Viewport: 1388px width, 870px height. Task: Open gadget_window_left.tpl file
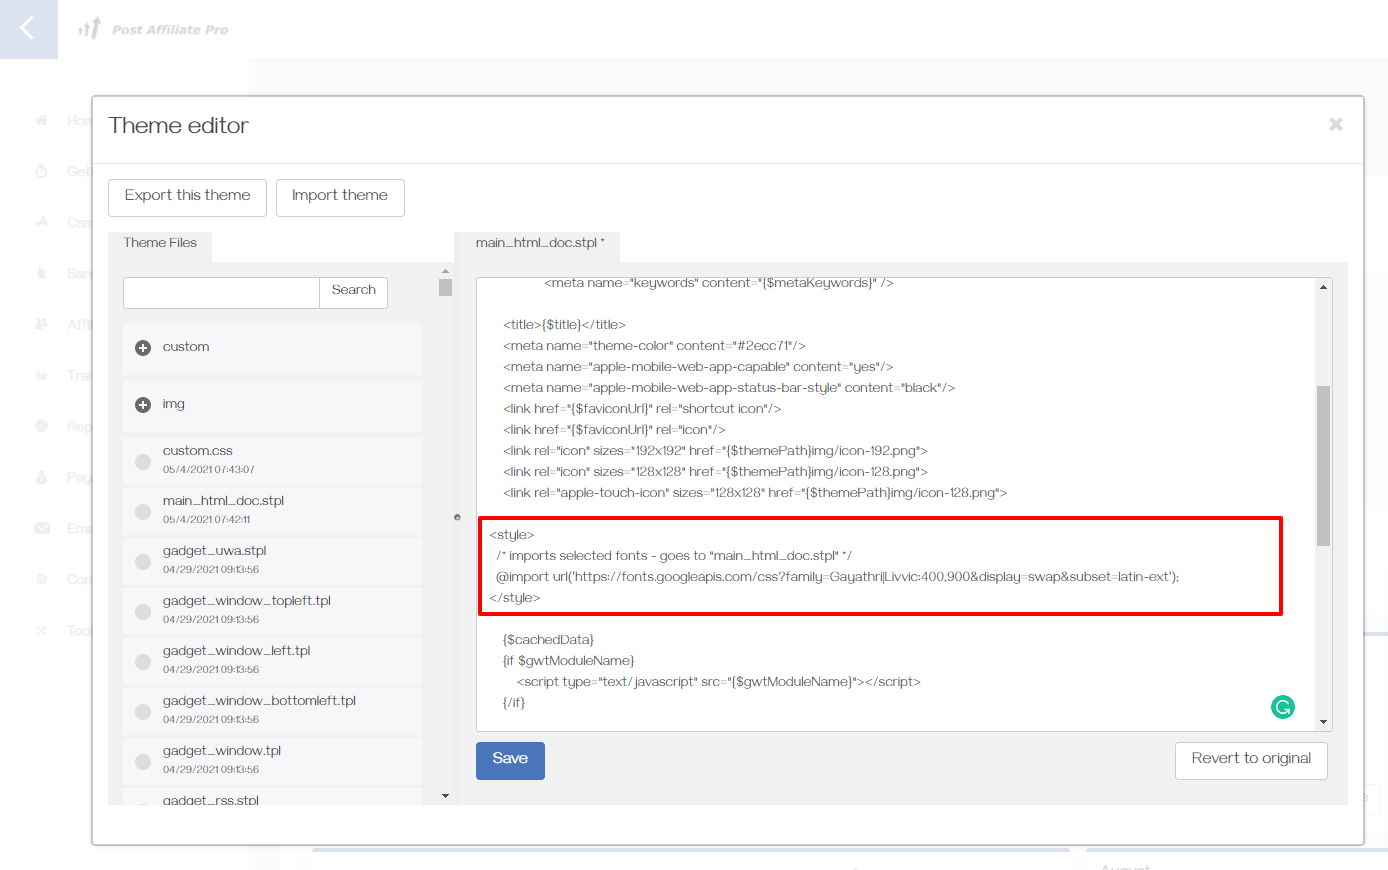click(272, 660)
